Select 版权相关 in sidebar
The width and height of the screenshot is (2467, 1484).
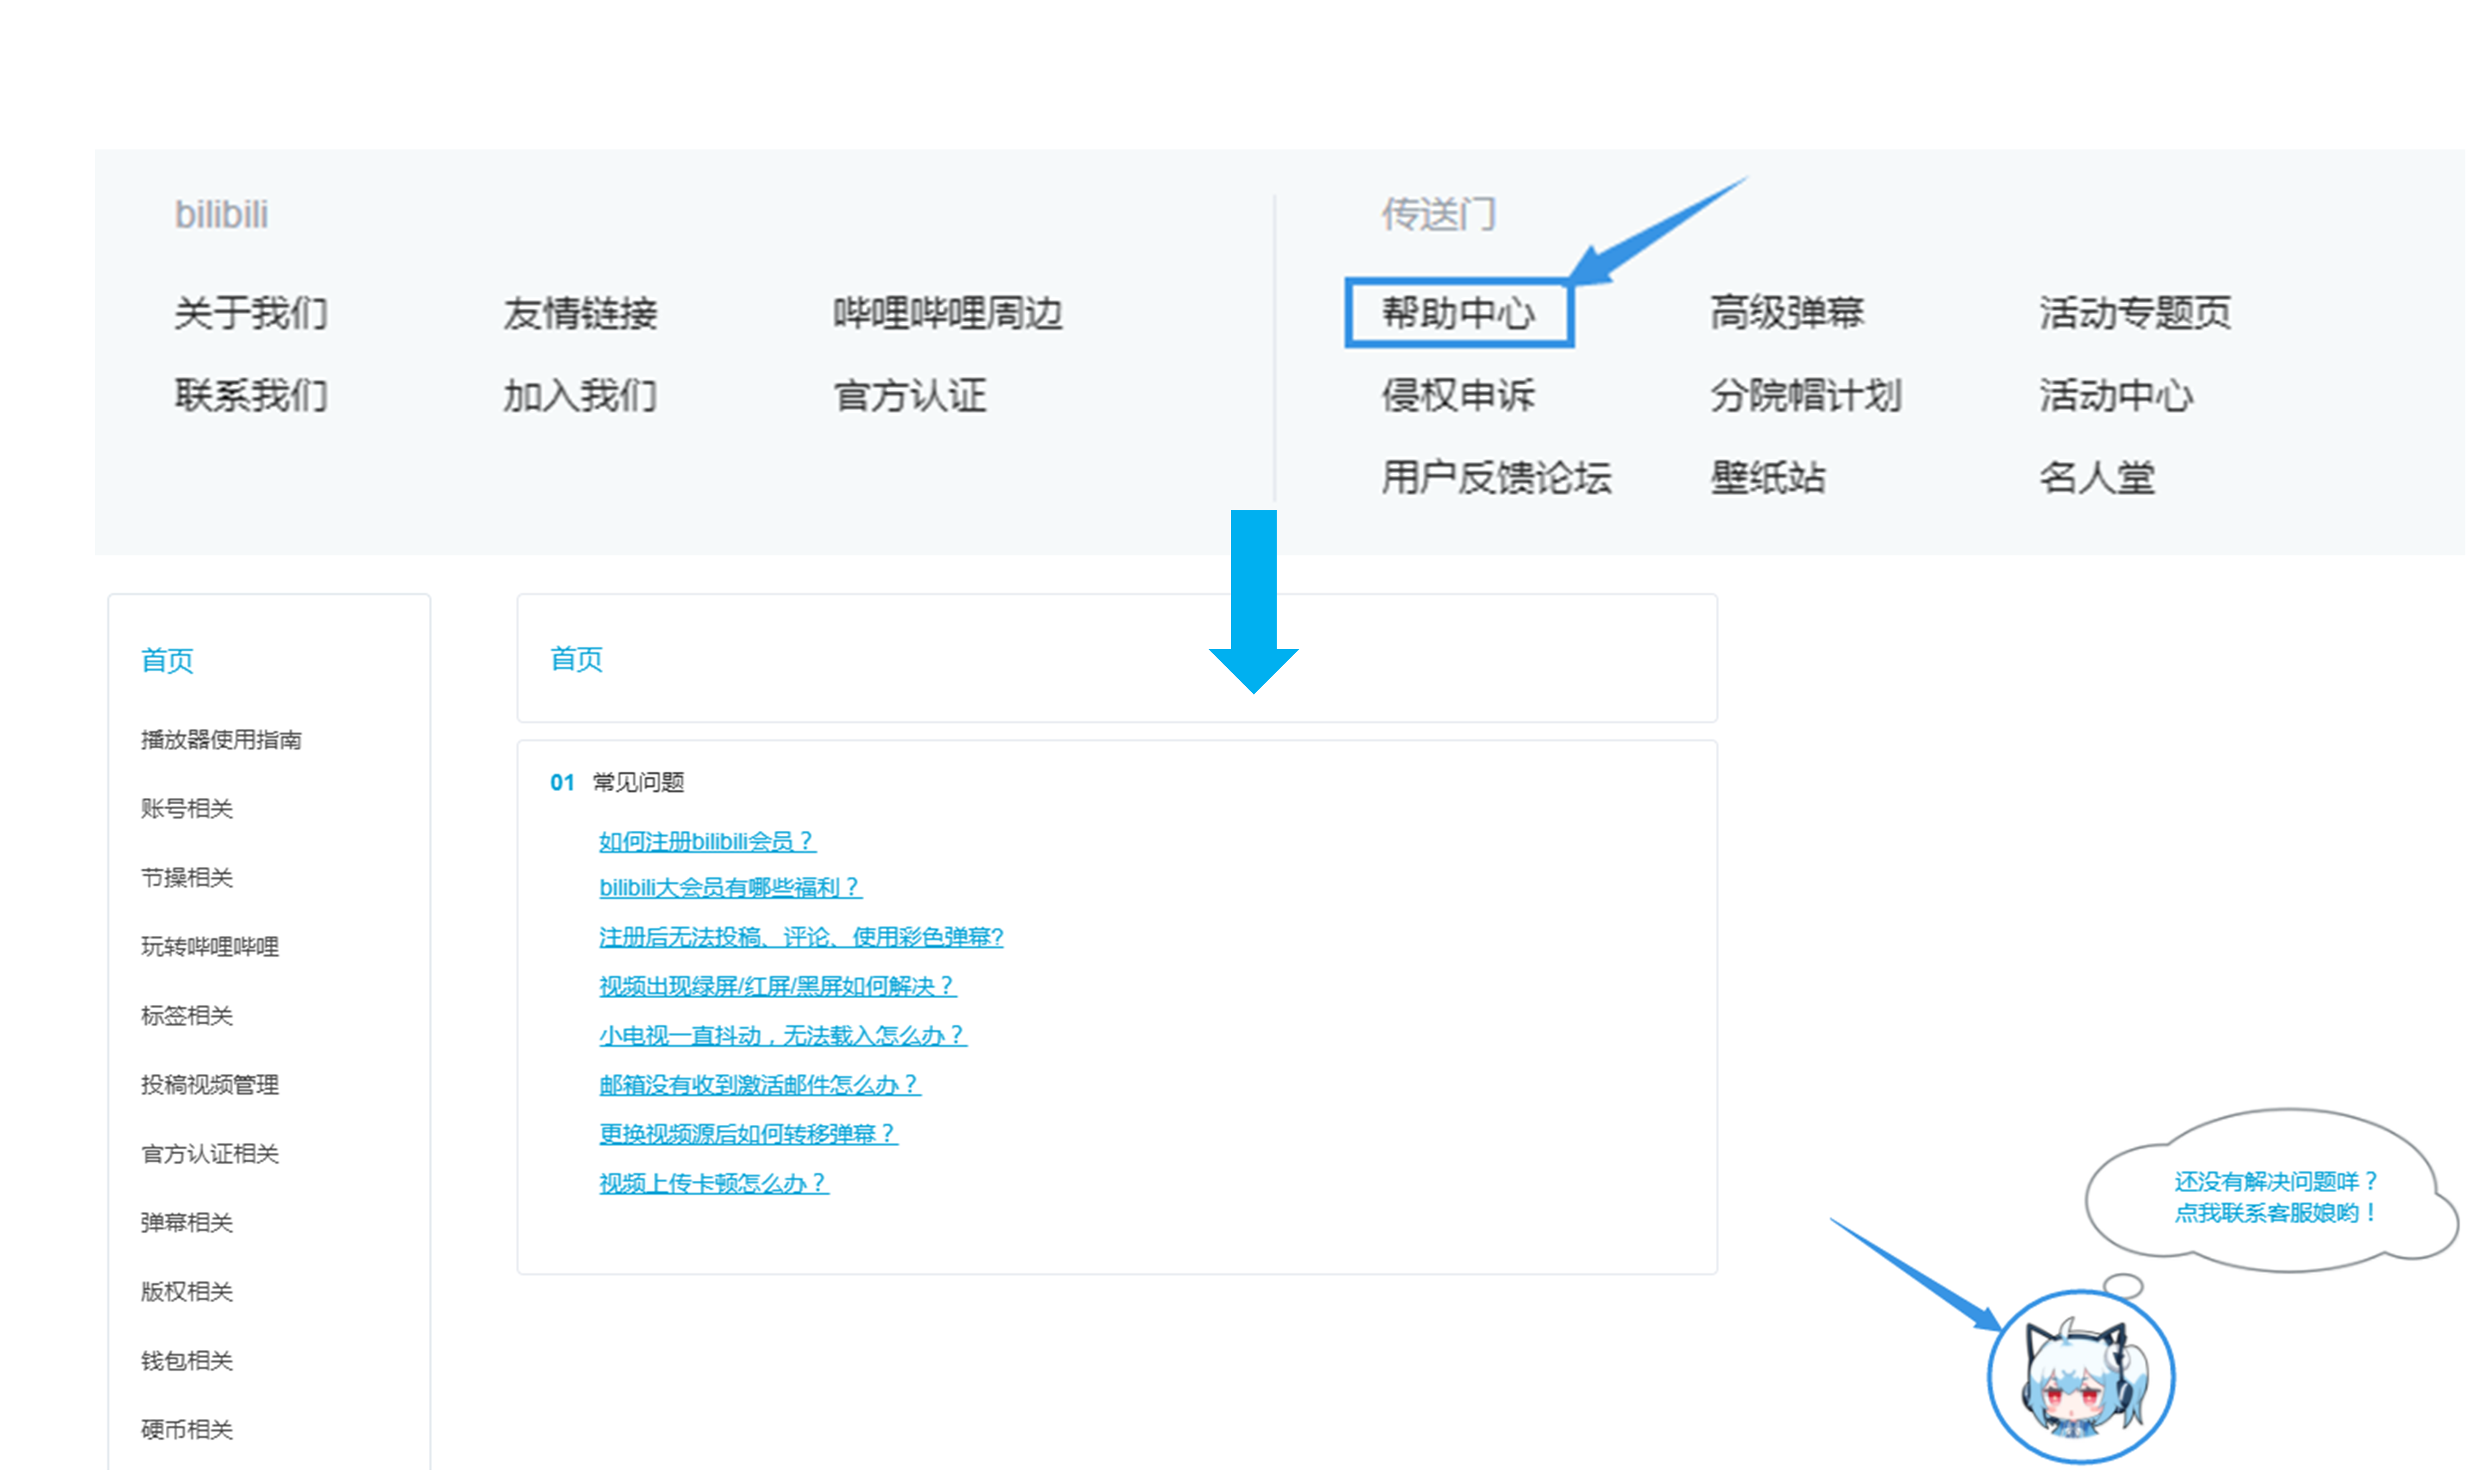coord(187,1291)
